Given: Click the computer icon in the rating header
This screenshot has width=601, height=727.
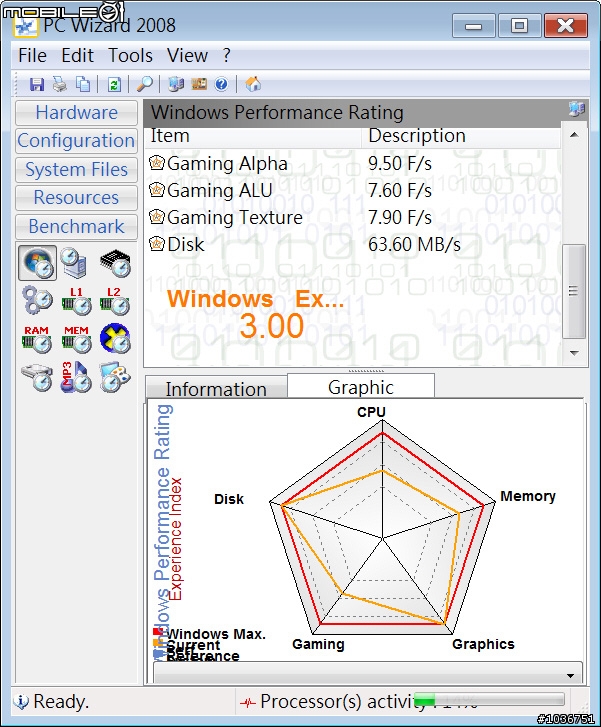Looking at the screenshot, I should (576, 109).
